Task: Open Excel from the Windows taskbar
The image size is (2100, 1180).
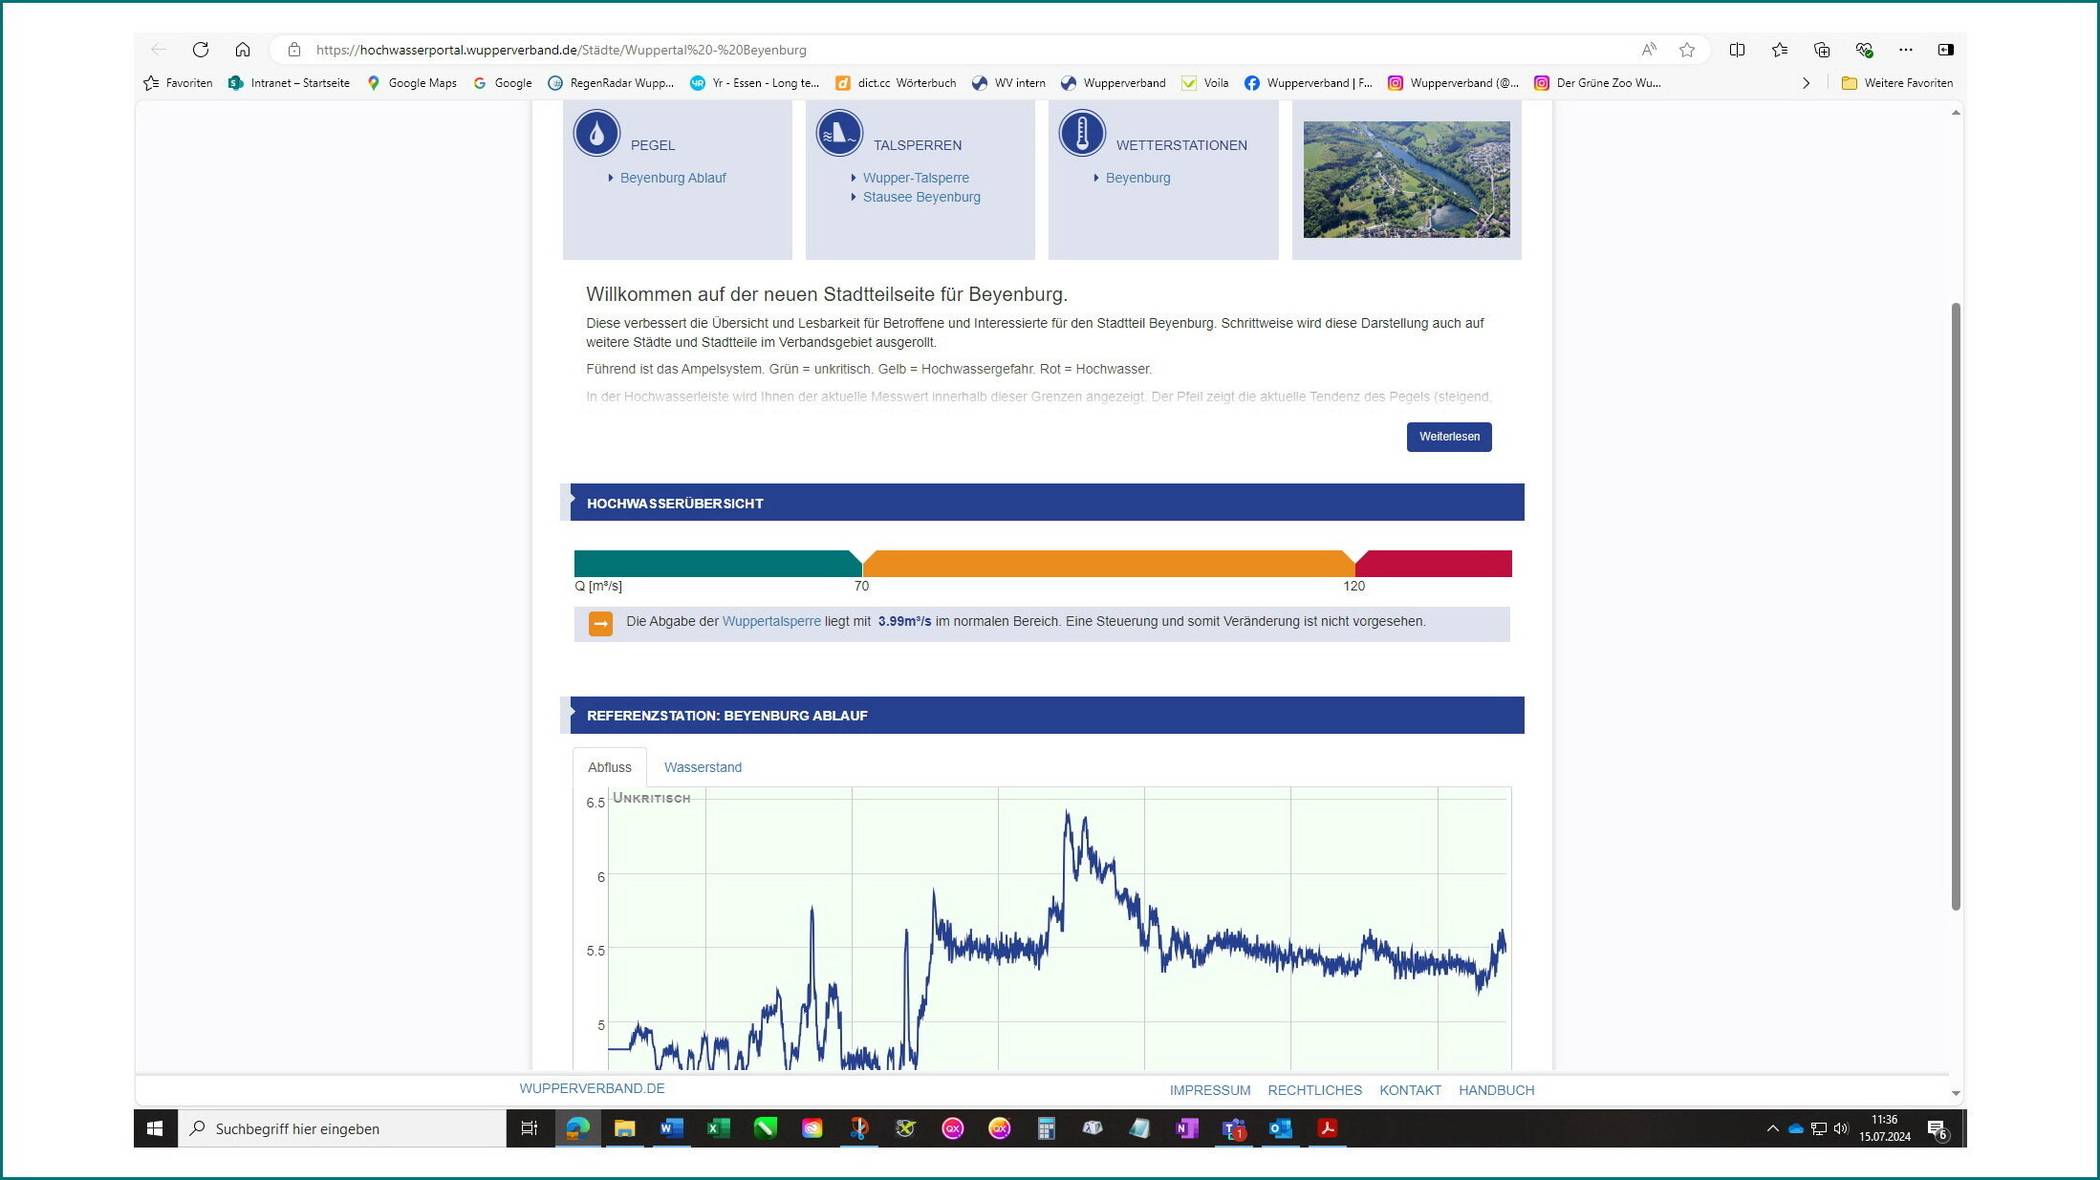Action: tap(718, 1128)
